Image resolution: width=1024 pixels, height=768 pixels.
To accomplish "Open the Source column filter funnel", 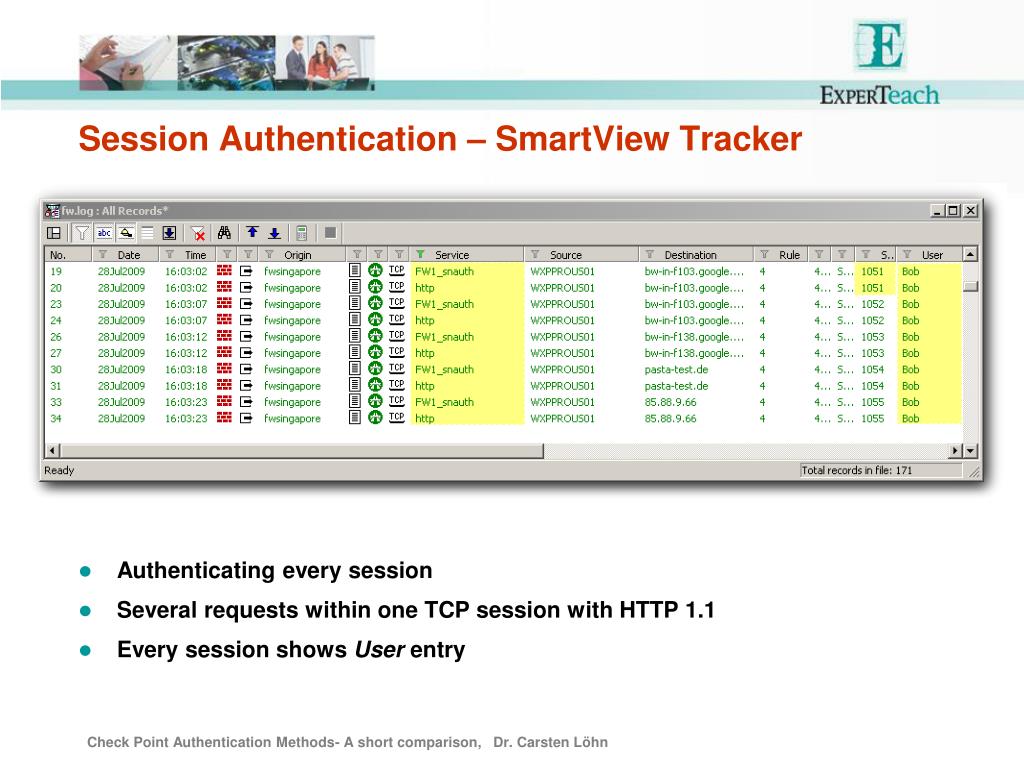I will point(535,254).
